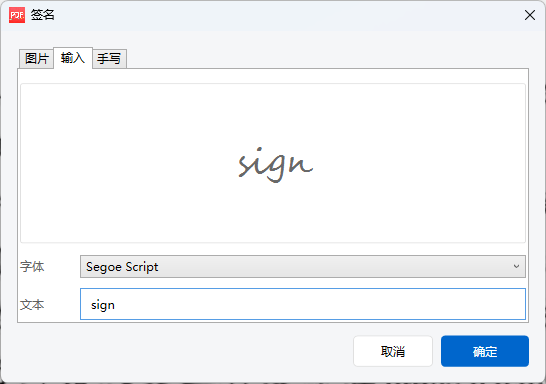Confirm with the 确定 button
The height and width of the screenshot is (384, 546).
pos(485,351)
